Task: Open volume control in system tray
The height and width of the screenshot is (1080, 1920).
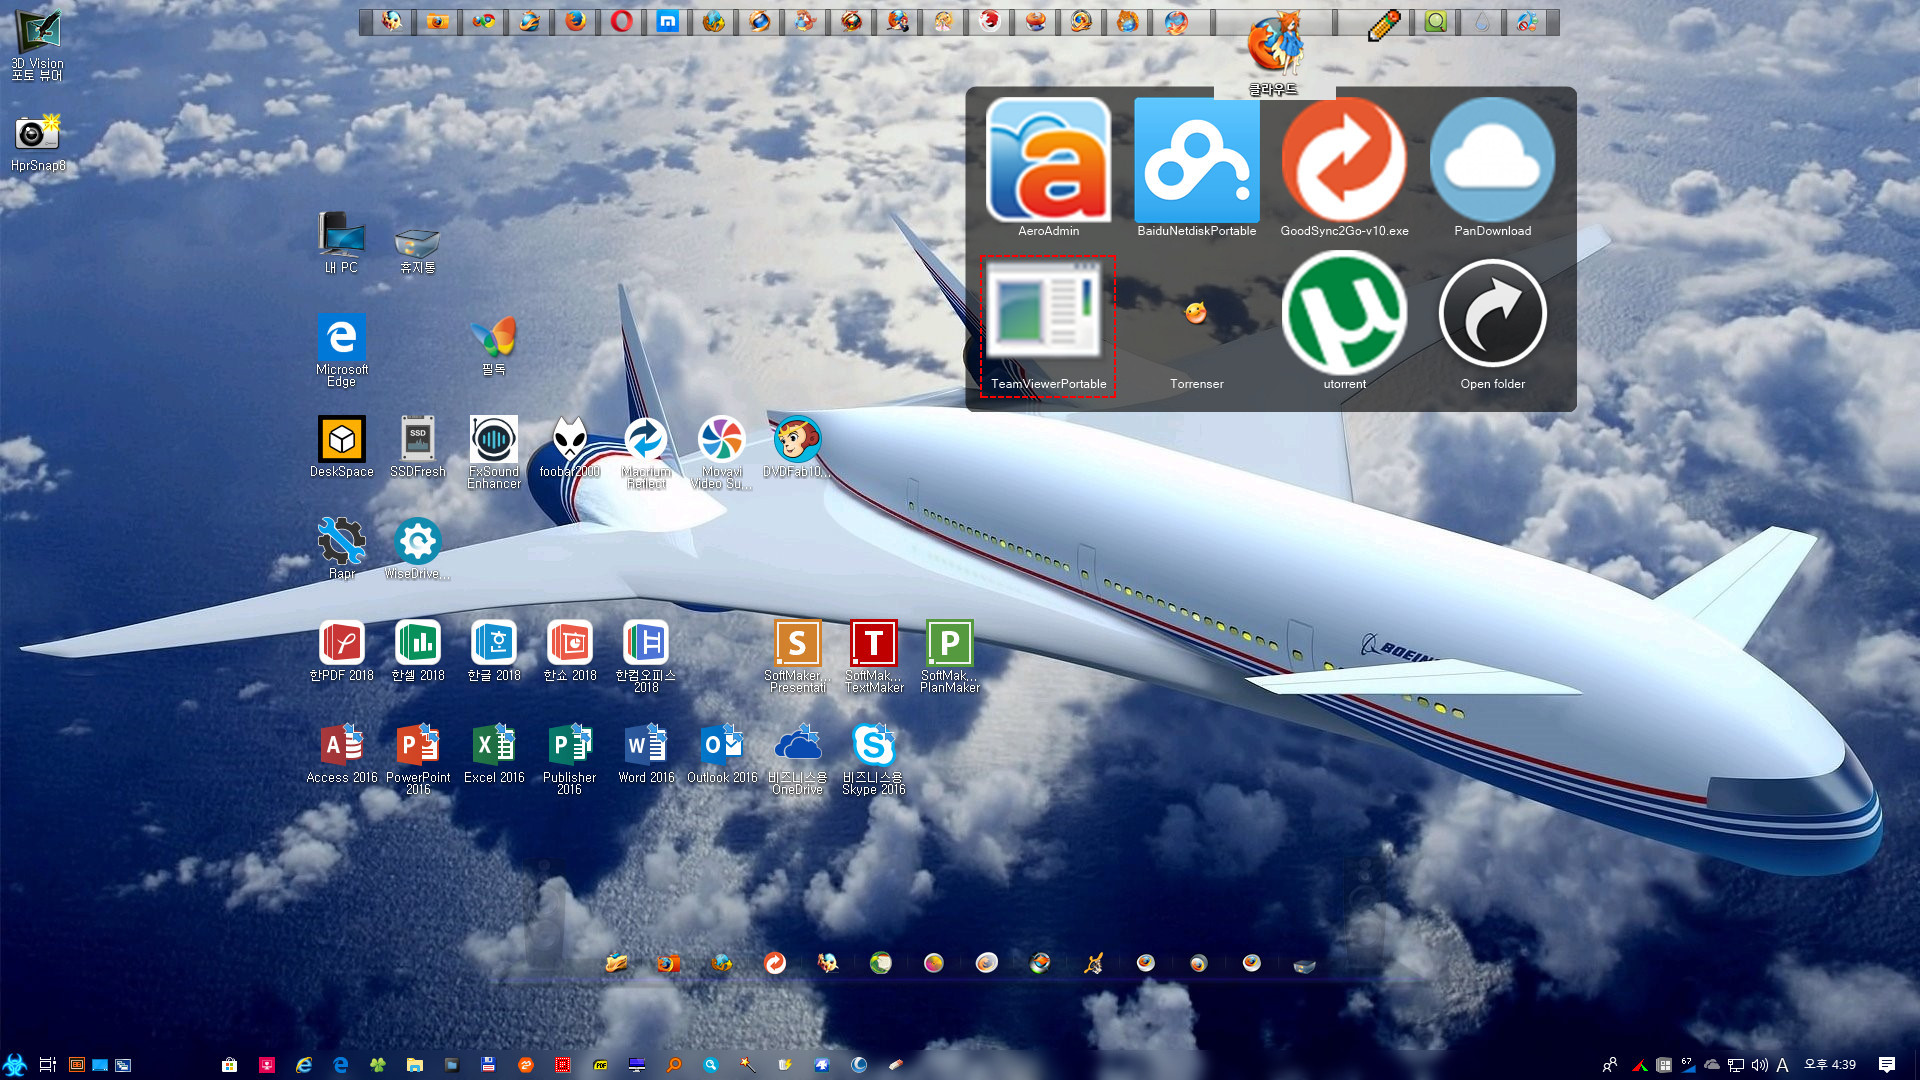Action: pyautogui.click(x=1759, y=1065)
